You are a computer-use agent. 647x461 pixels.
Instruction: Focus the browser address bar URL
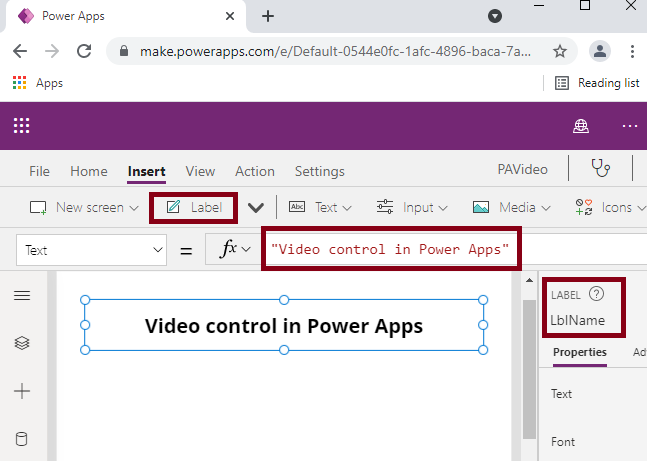pos(335,51)
